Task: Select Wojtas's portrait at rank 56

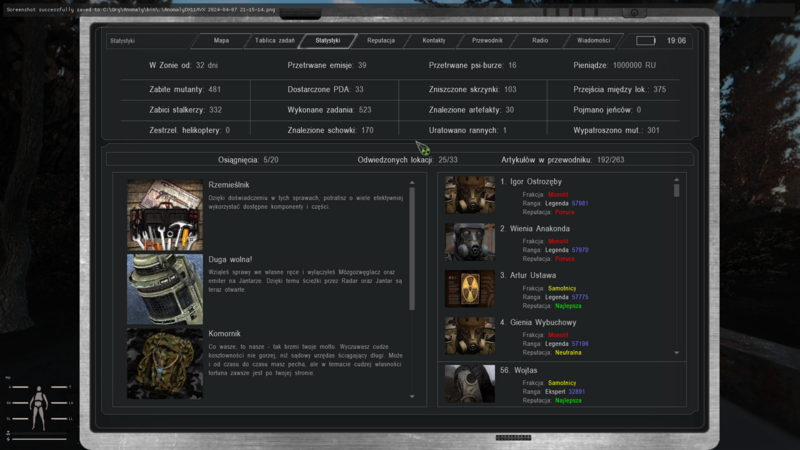Action: point(469,384)
